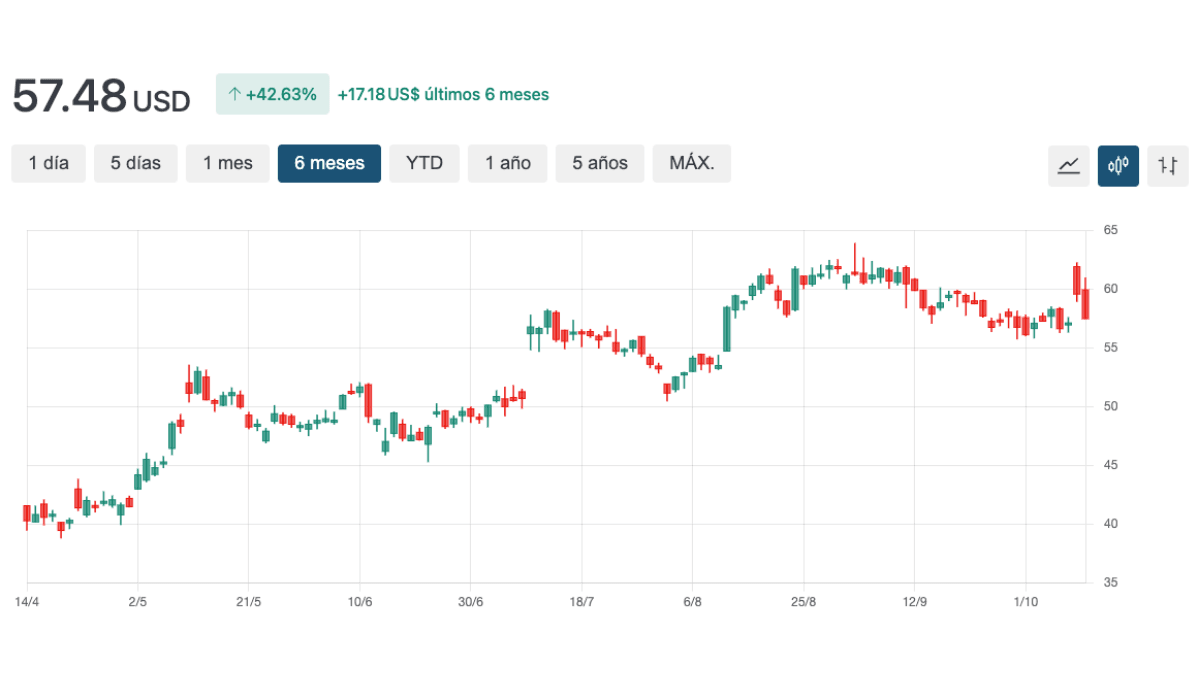
Task: Display the 5 años chart range
Action: click(600, 164)
